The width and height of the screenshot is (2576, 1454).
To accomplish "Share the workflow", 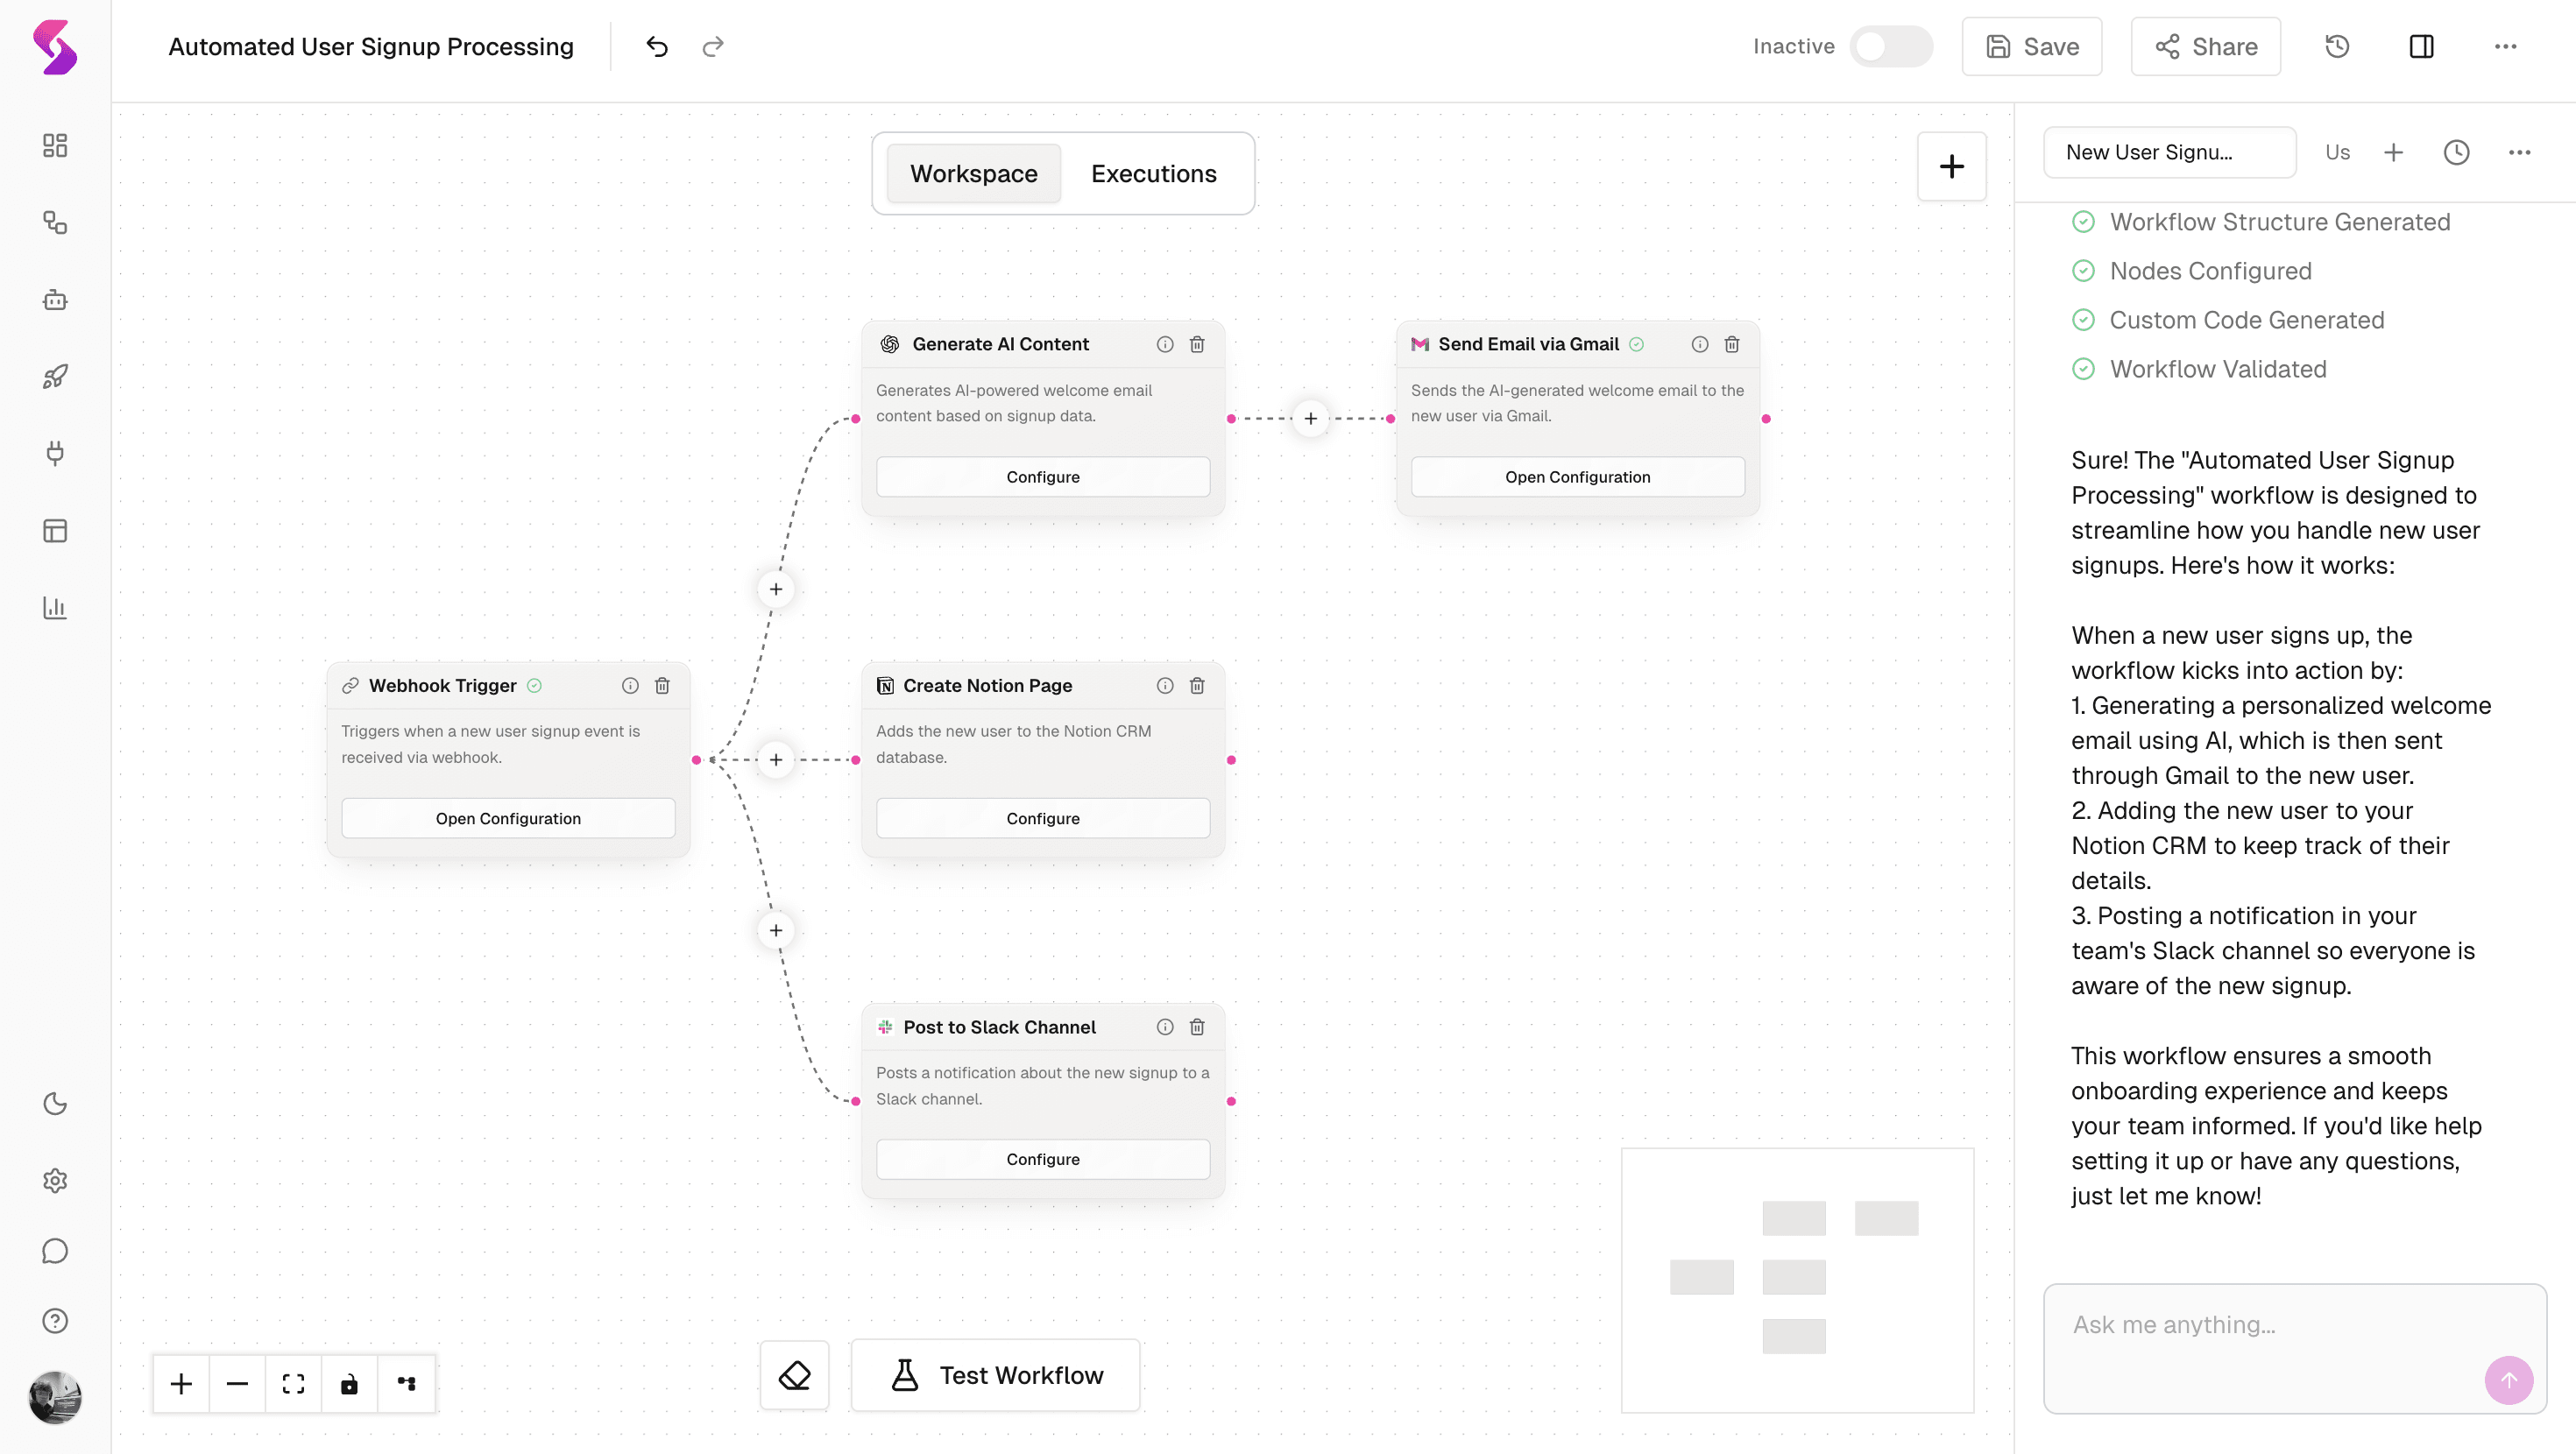I will coord(2206,46).
